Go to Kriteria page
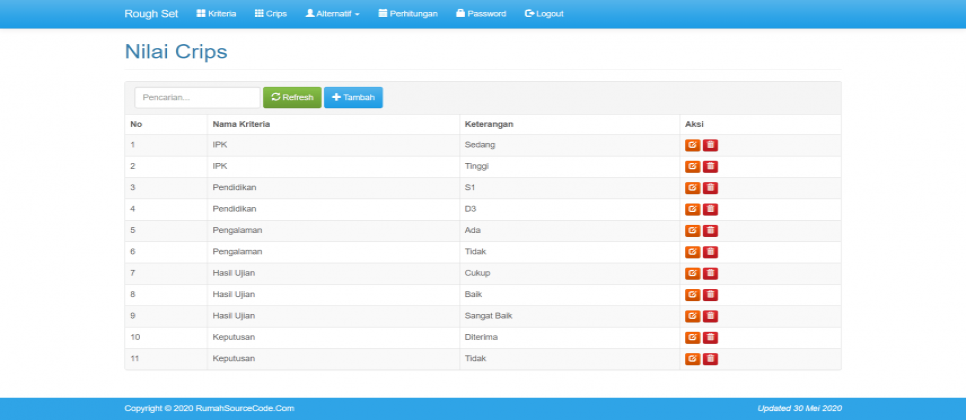Screen dimensions: 966x420 tap(216, 14)
